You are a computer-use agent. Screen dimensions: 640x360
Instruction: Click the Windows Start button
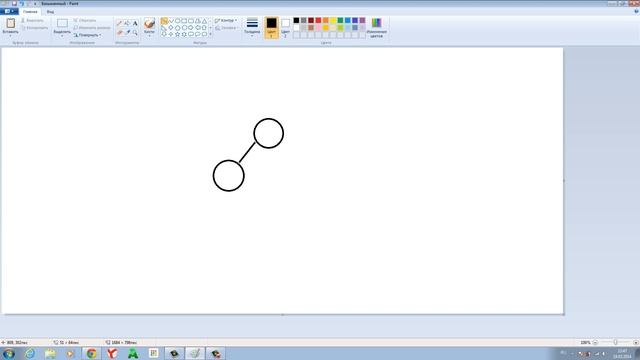pos(8,353)
